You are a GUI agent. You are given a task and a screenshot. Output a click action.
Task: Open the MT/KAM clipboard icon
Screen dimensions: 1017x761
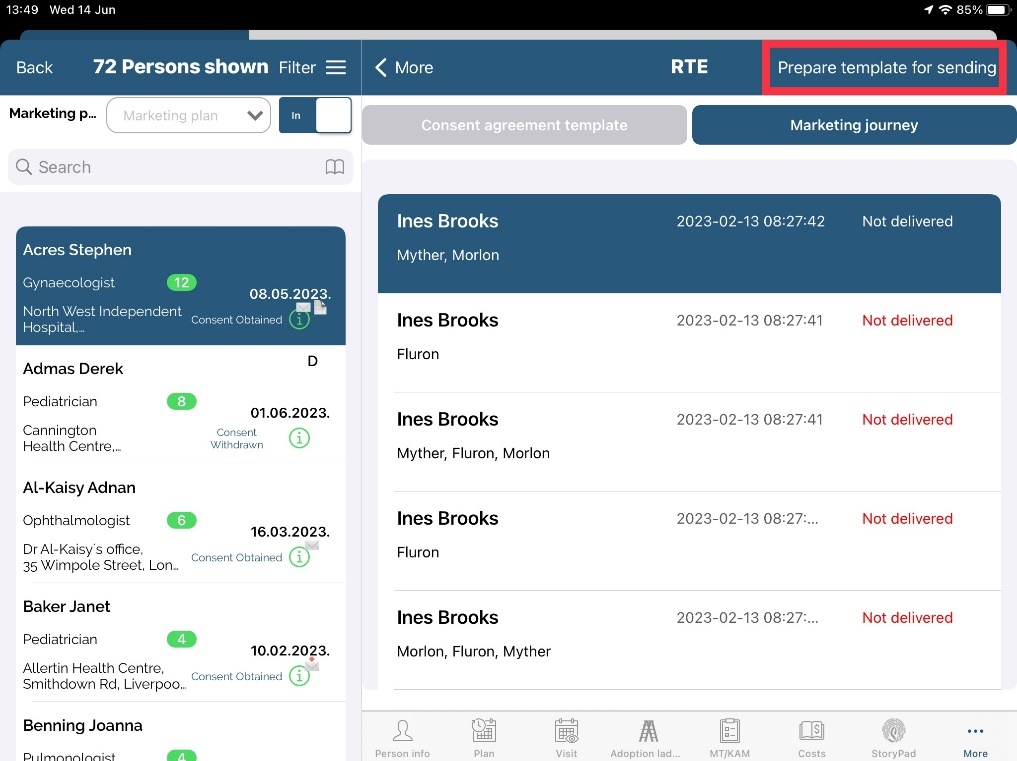pos(730,731)
